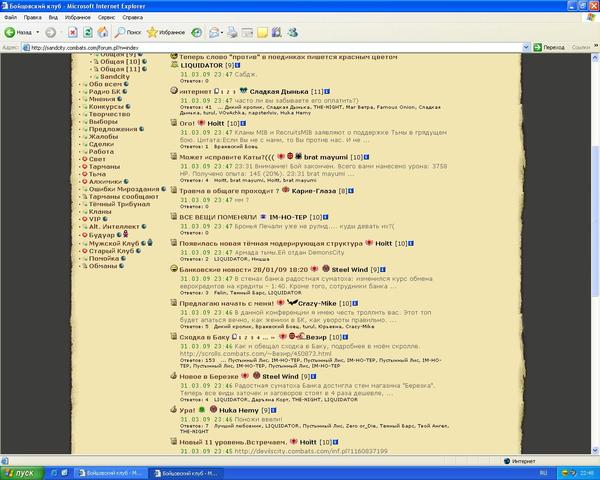Image resolution: width=600 pixels, height=480 pixels.
Task: Click info icon next to LIQUIDATOR [9]
Action: (238, 65)
